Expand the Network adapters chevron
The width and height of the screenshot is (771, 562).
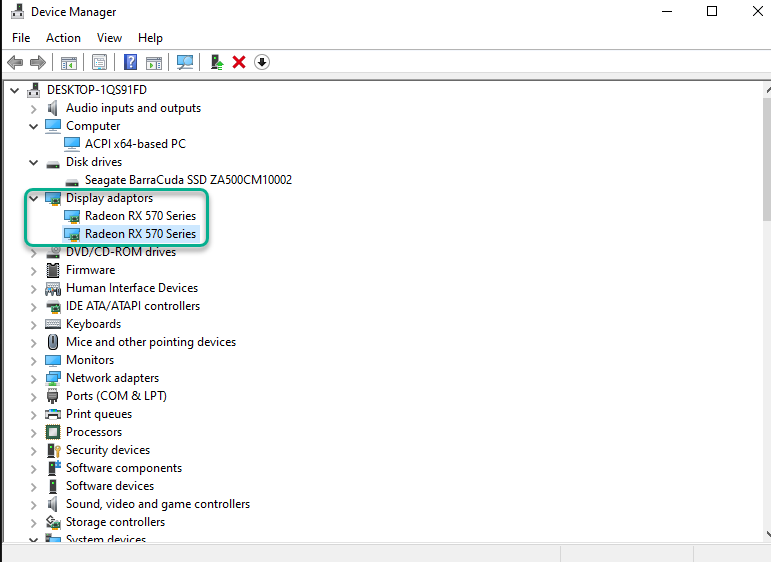click(33, 379)
